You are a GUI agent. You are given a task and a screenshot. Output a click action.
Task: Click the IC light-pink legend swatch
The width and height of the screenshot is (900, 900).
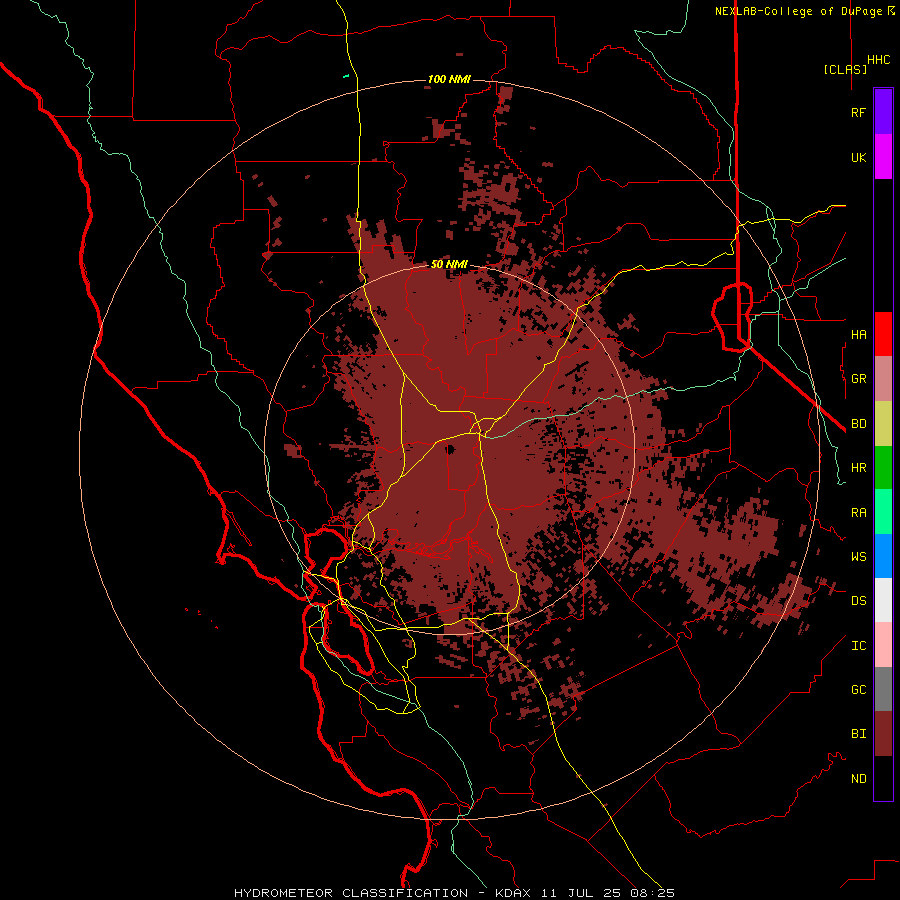click(883, 645)
